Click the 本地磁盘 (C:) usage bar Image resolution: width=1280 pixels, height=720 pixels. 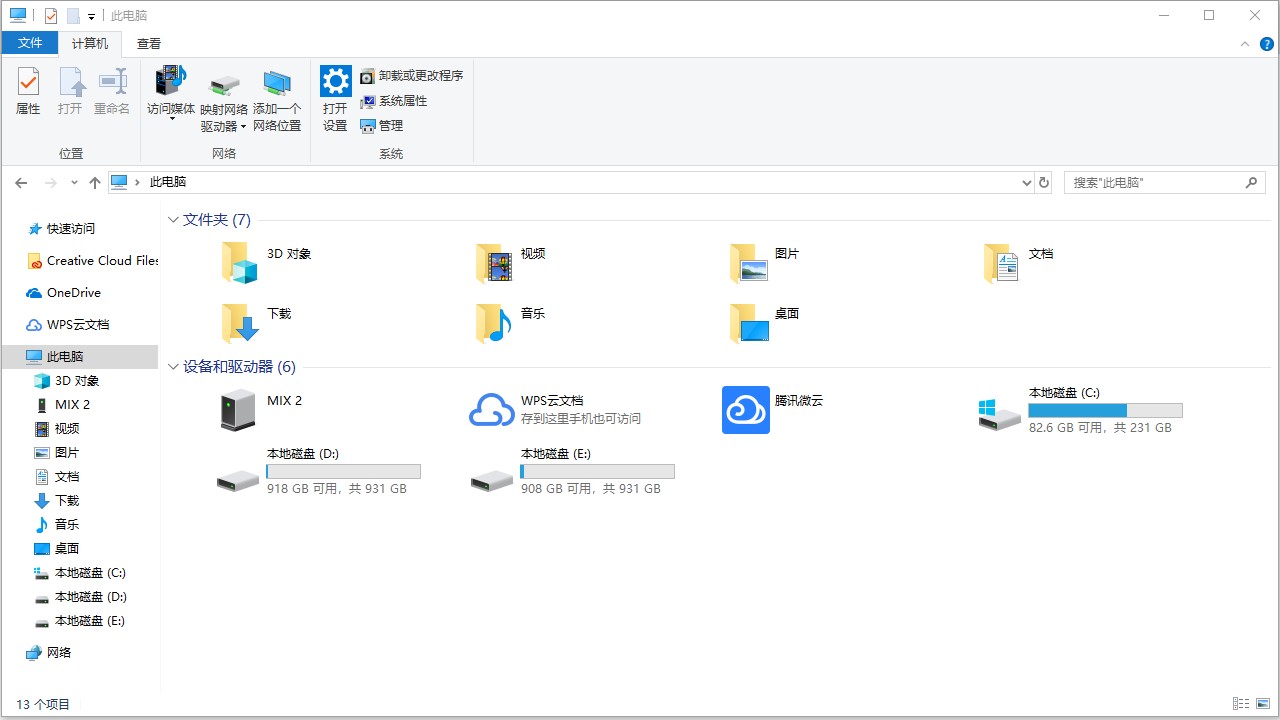tap(1105, 411)
